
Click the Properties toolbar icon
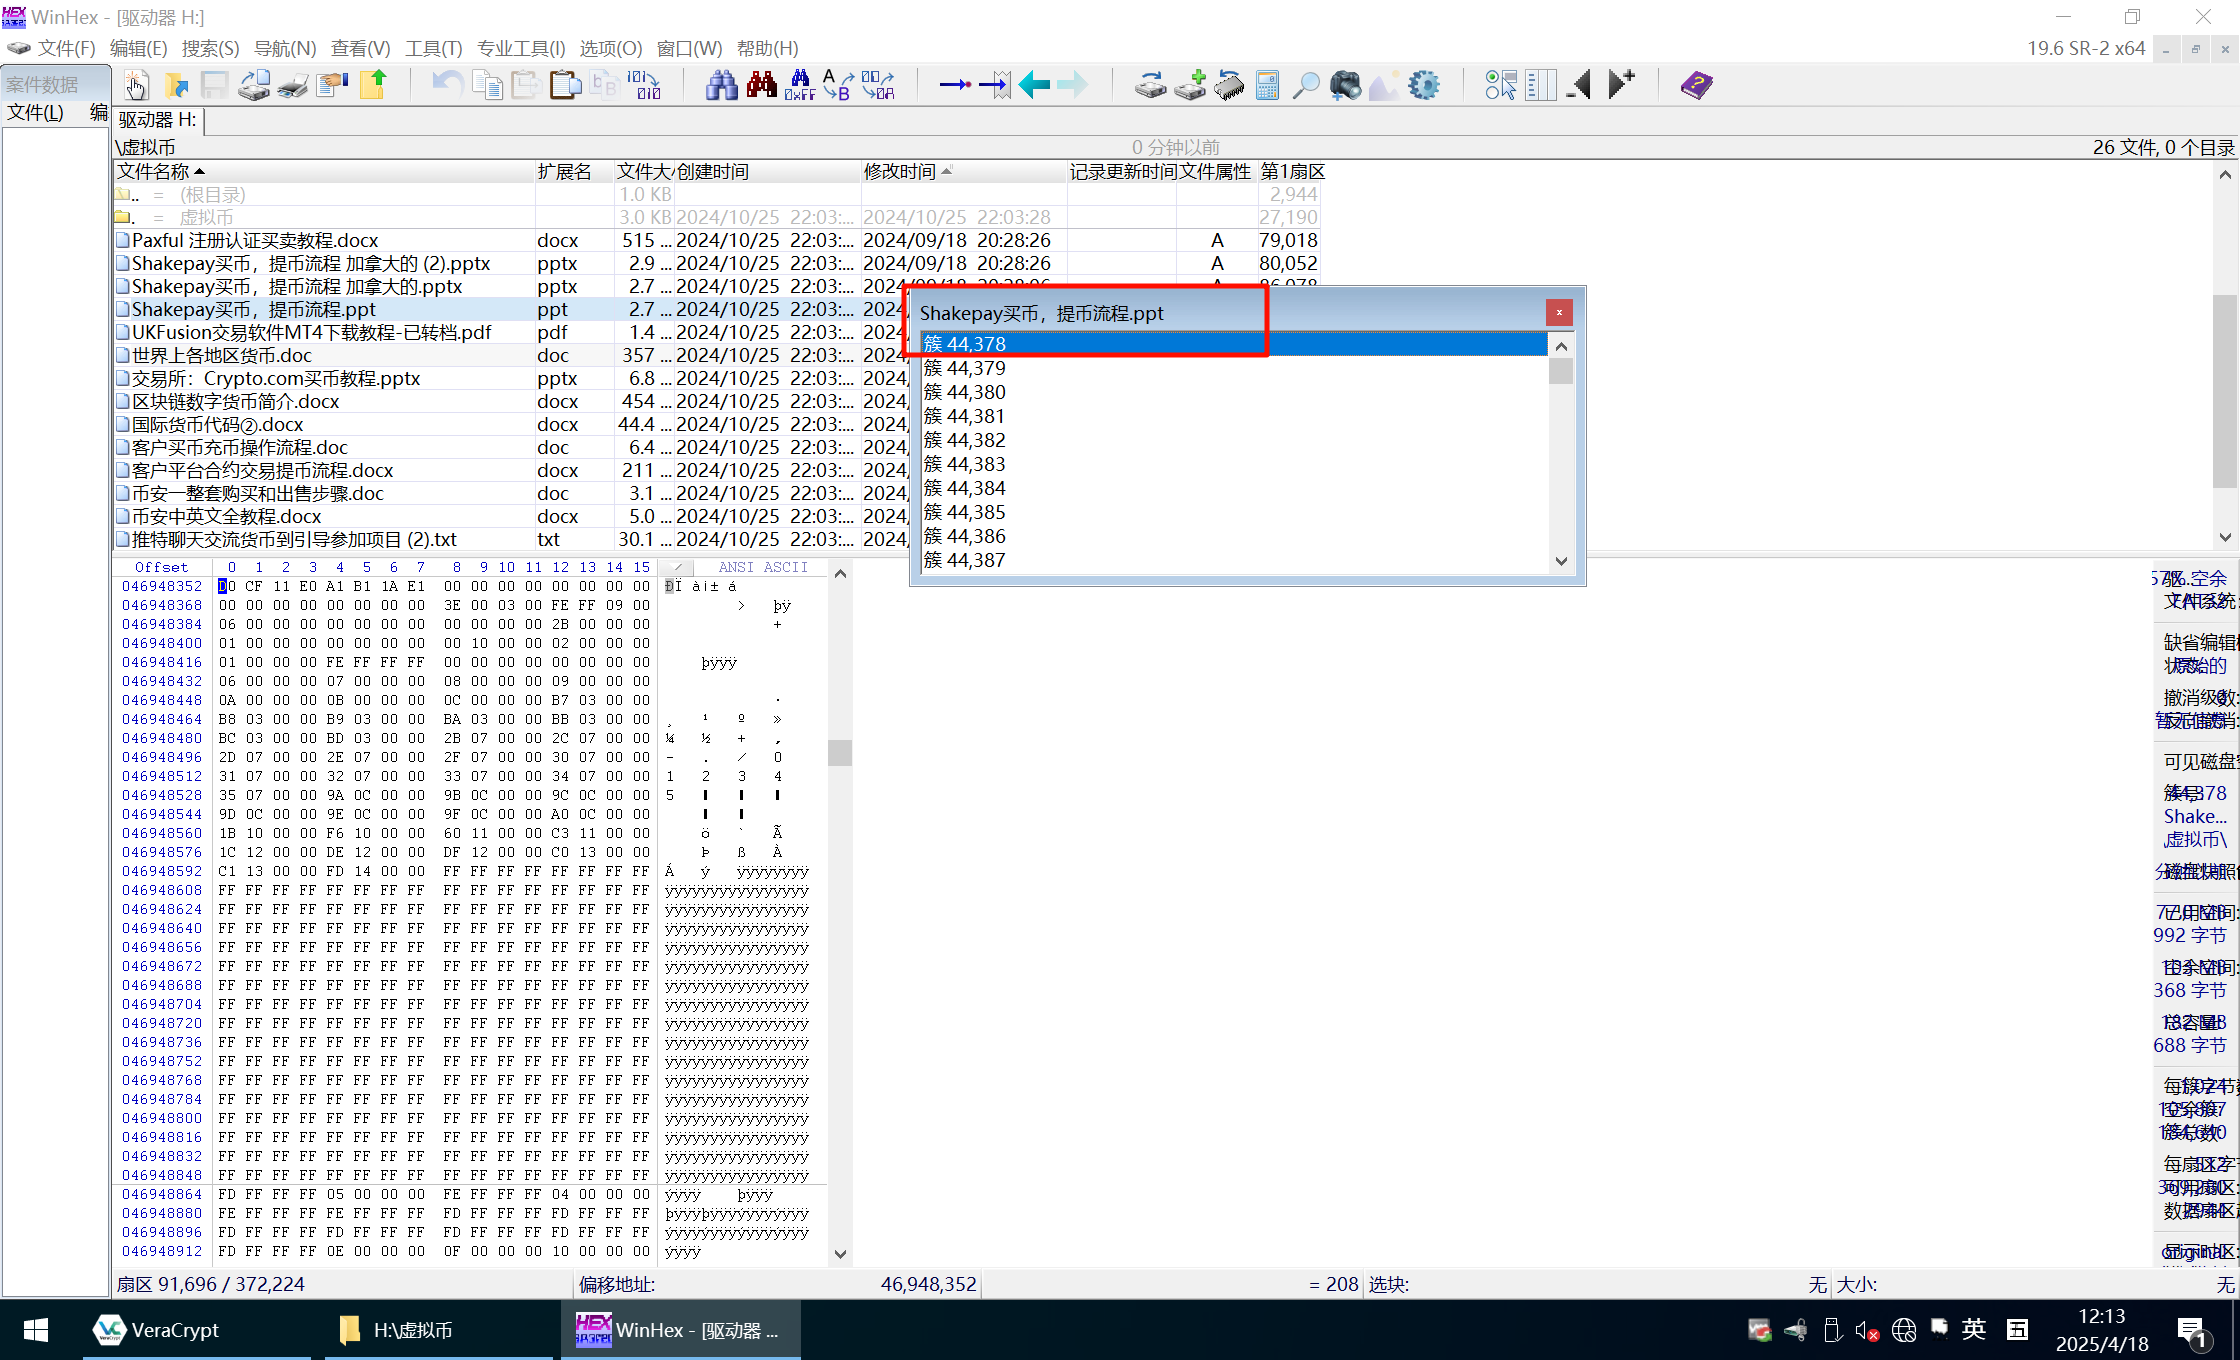[332, 86]
